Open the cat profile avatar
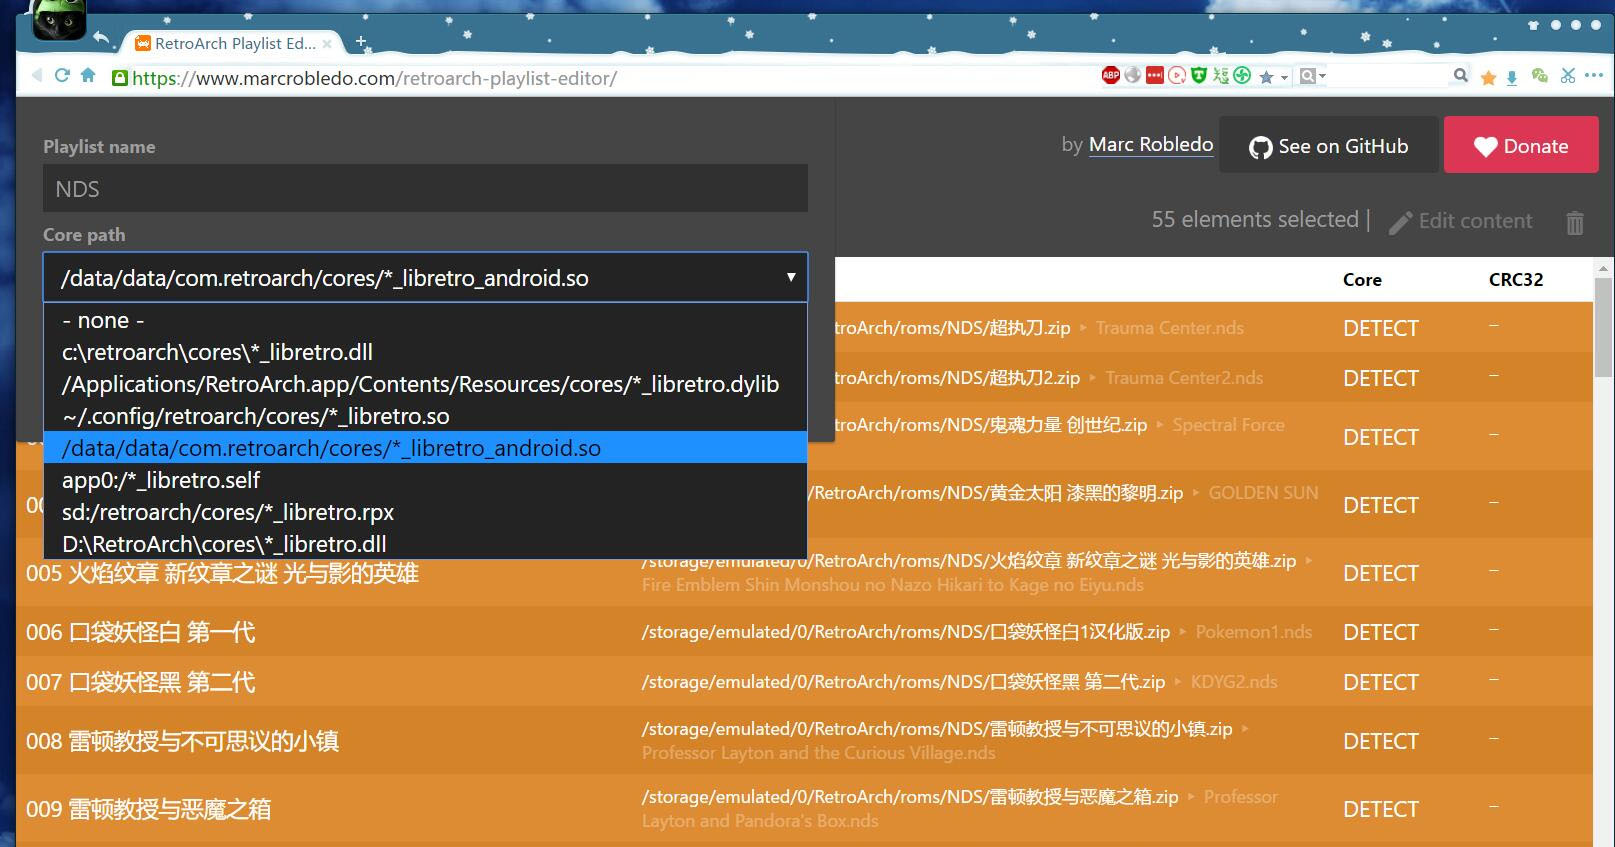This screenshot has width=1615, height=847. [x=59, y=20]
